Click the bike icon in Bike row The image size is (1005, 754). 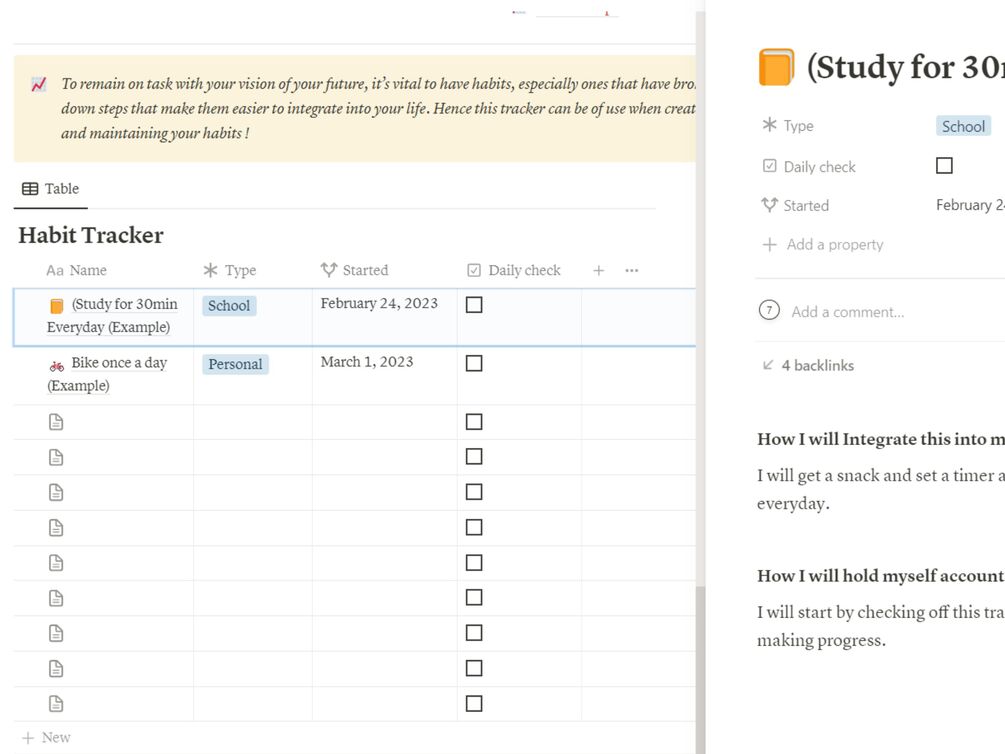point(57,365)
